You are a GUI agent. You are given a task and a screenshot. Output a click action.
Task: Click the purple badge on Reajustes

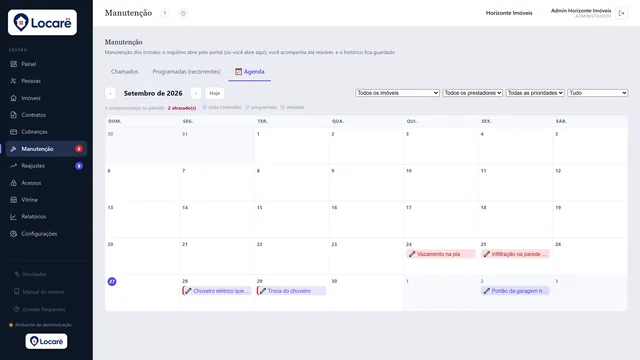coord(79,166)
